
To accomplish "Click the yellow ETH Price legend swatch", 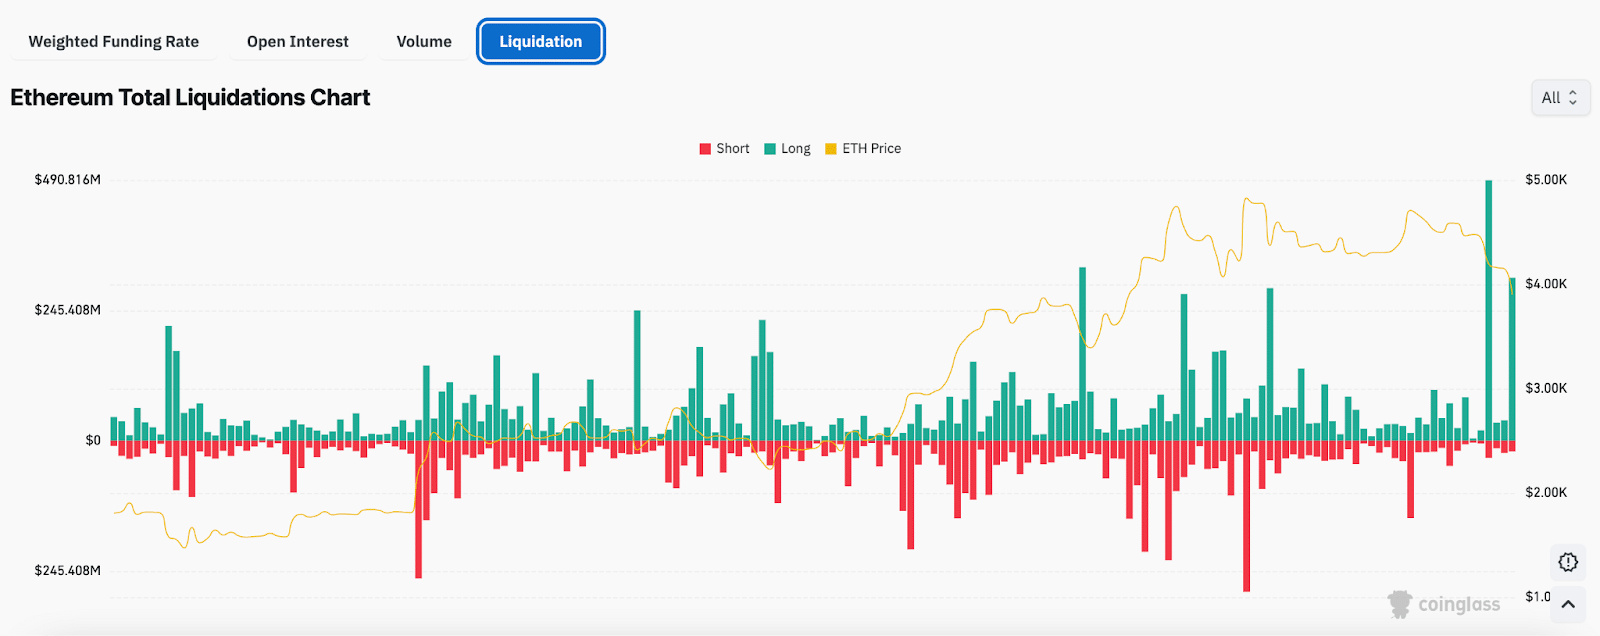I will (x=831, y=149).
